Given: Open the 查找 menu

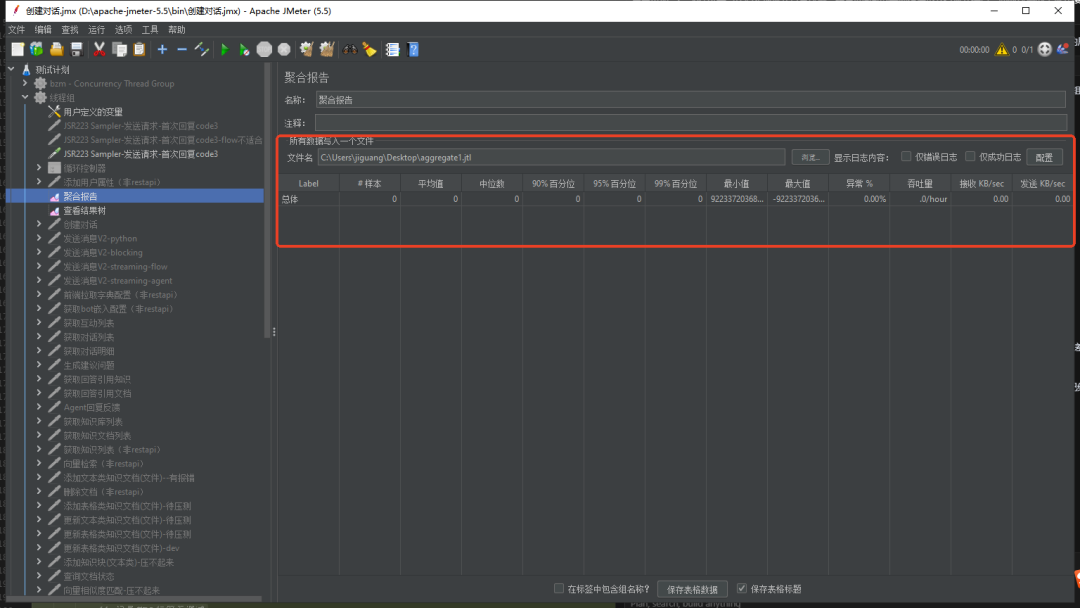Looking at the screenshot, I should tap(70, 30).
